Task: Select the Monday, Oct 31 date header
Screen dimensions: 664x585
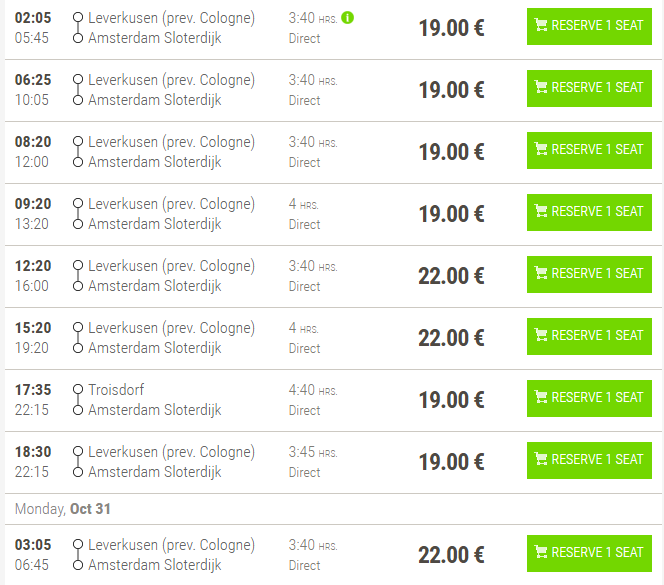Action: click(63, 509)
